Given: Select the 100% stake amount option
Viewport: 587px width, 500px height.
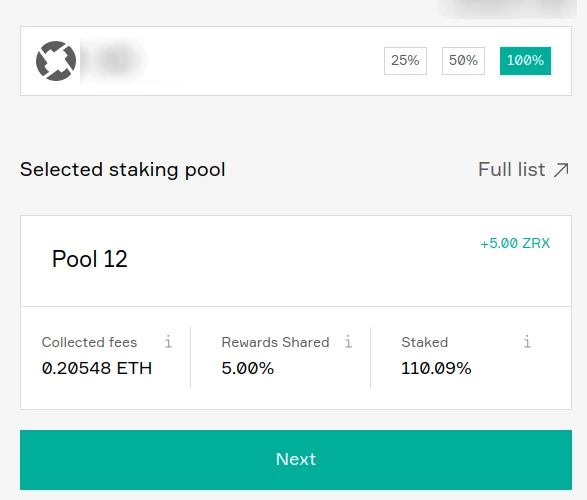Looking at the screenshot, I should tap(525, 61).
